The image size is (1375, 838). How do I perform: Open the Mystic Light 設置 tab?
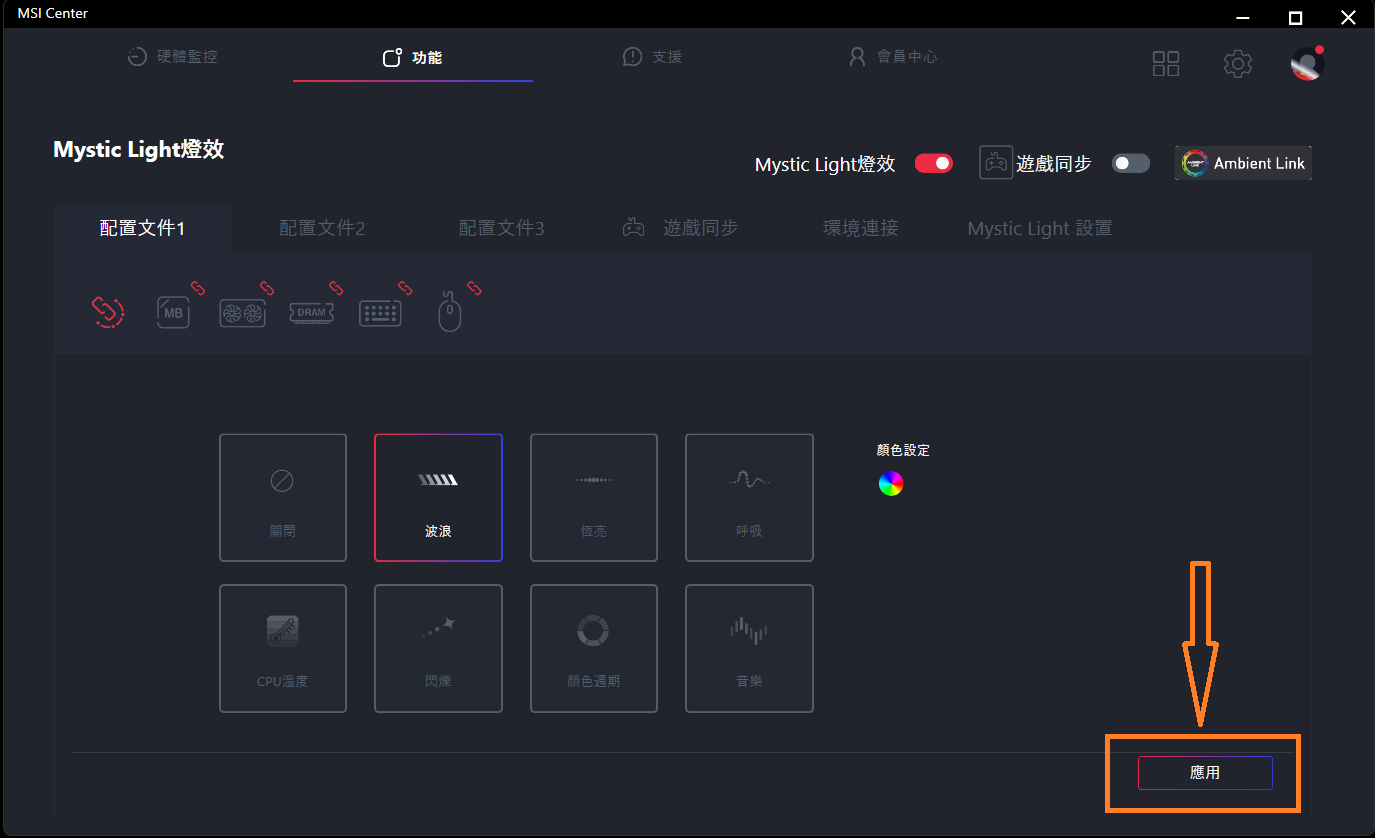1040,228
